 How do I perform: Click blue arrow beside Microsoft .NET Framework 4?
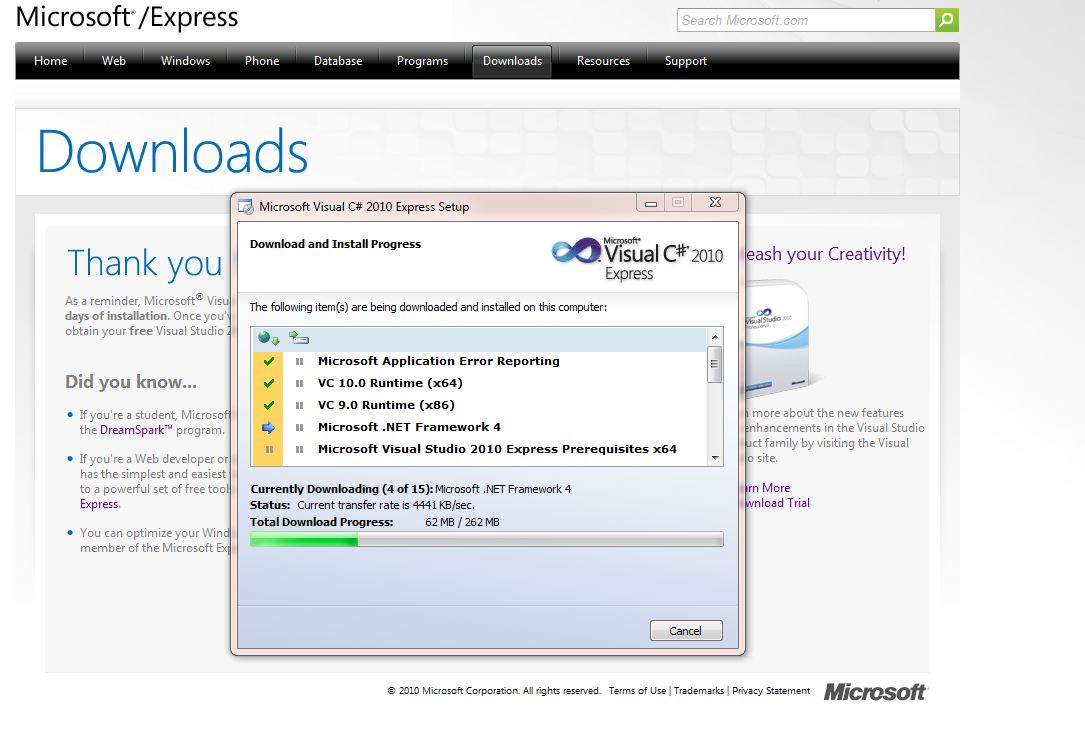tap(268, 428)
